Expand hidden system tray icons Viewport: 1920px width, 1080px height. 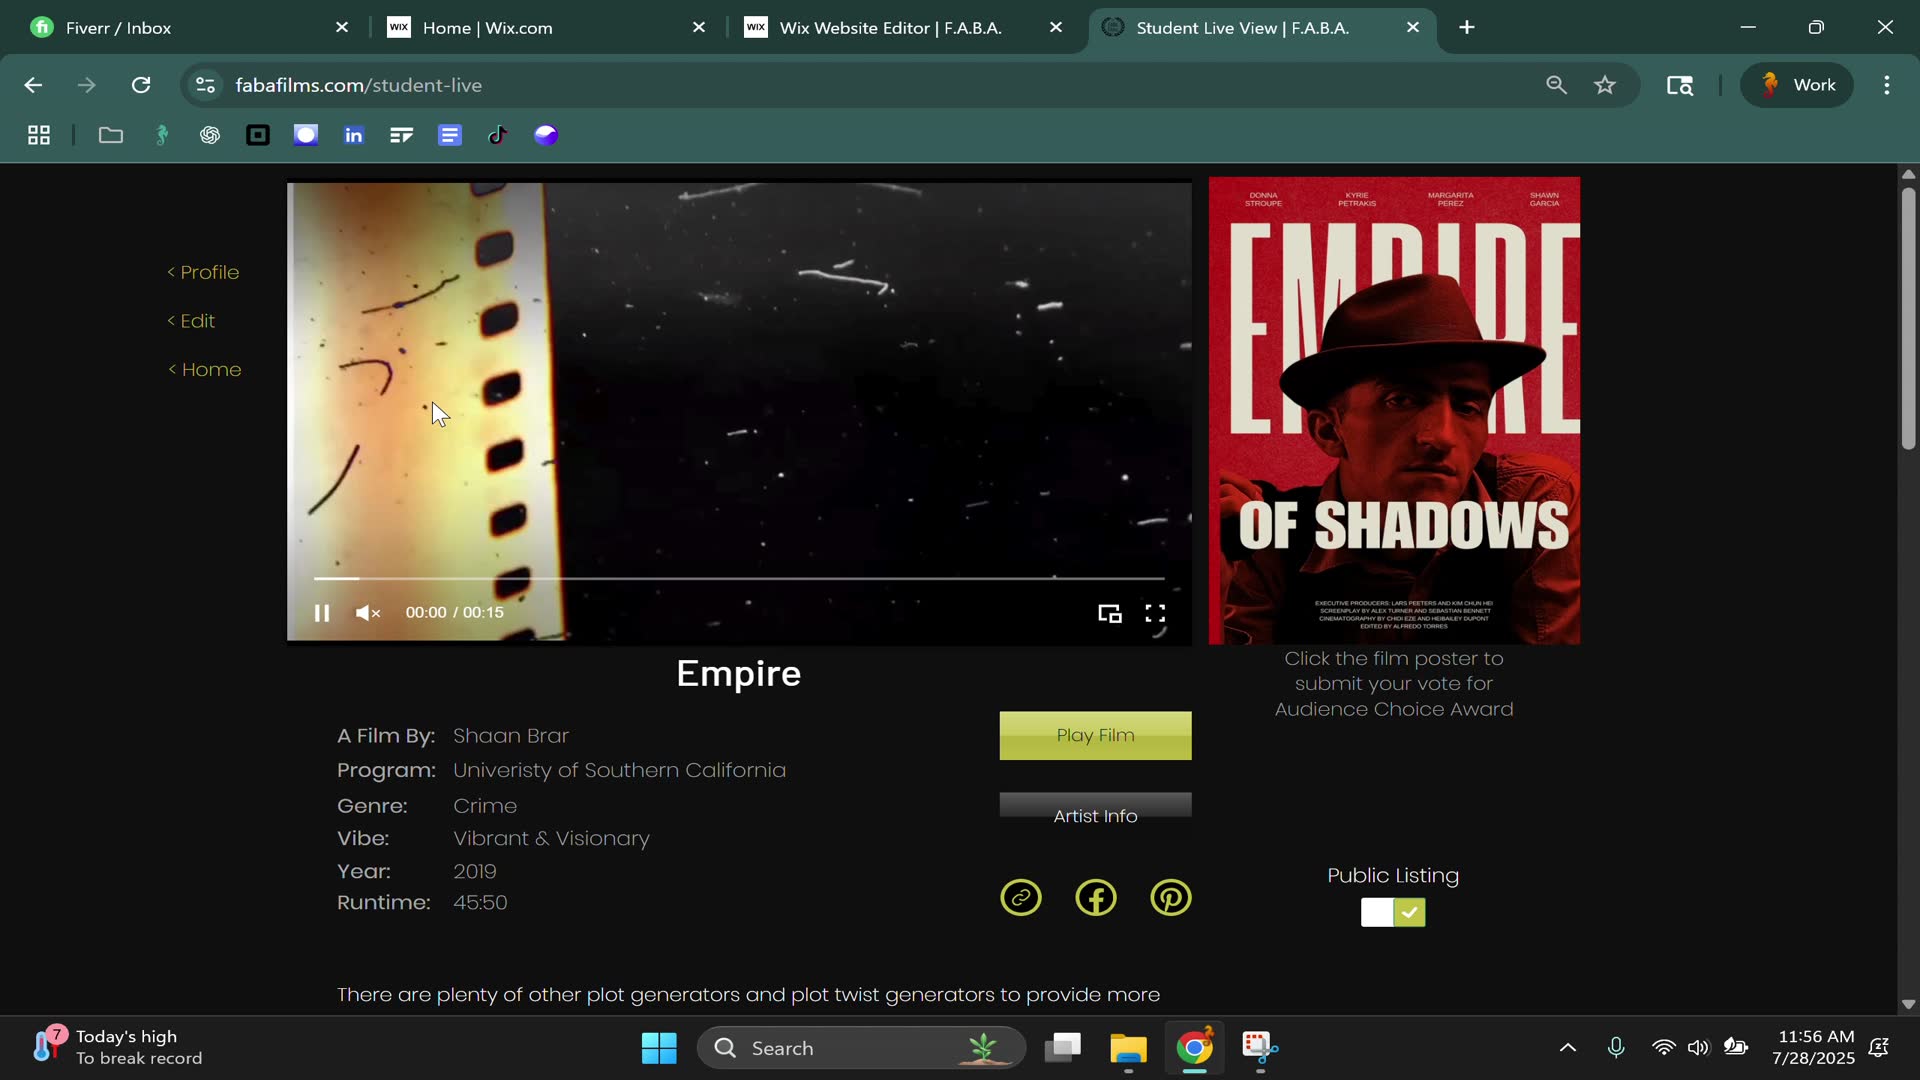(1567, 1048)
